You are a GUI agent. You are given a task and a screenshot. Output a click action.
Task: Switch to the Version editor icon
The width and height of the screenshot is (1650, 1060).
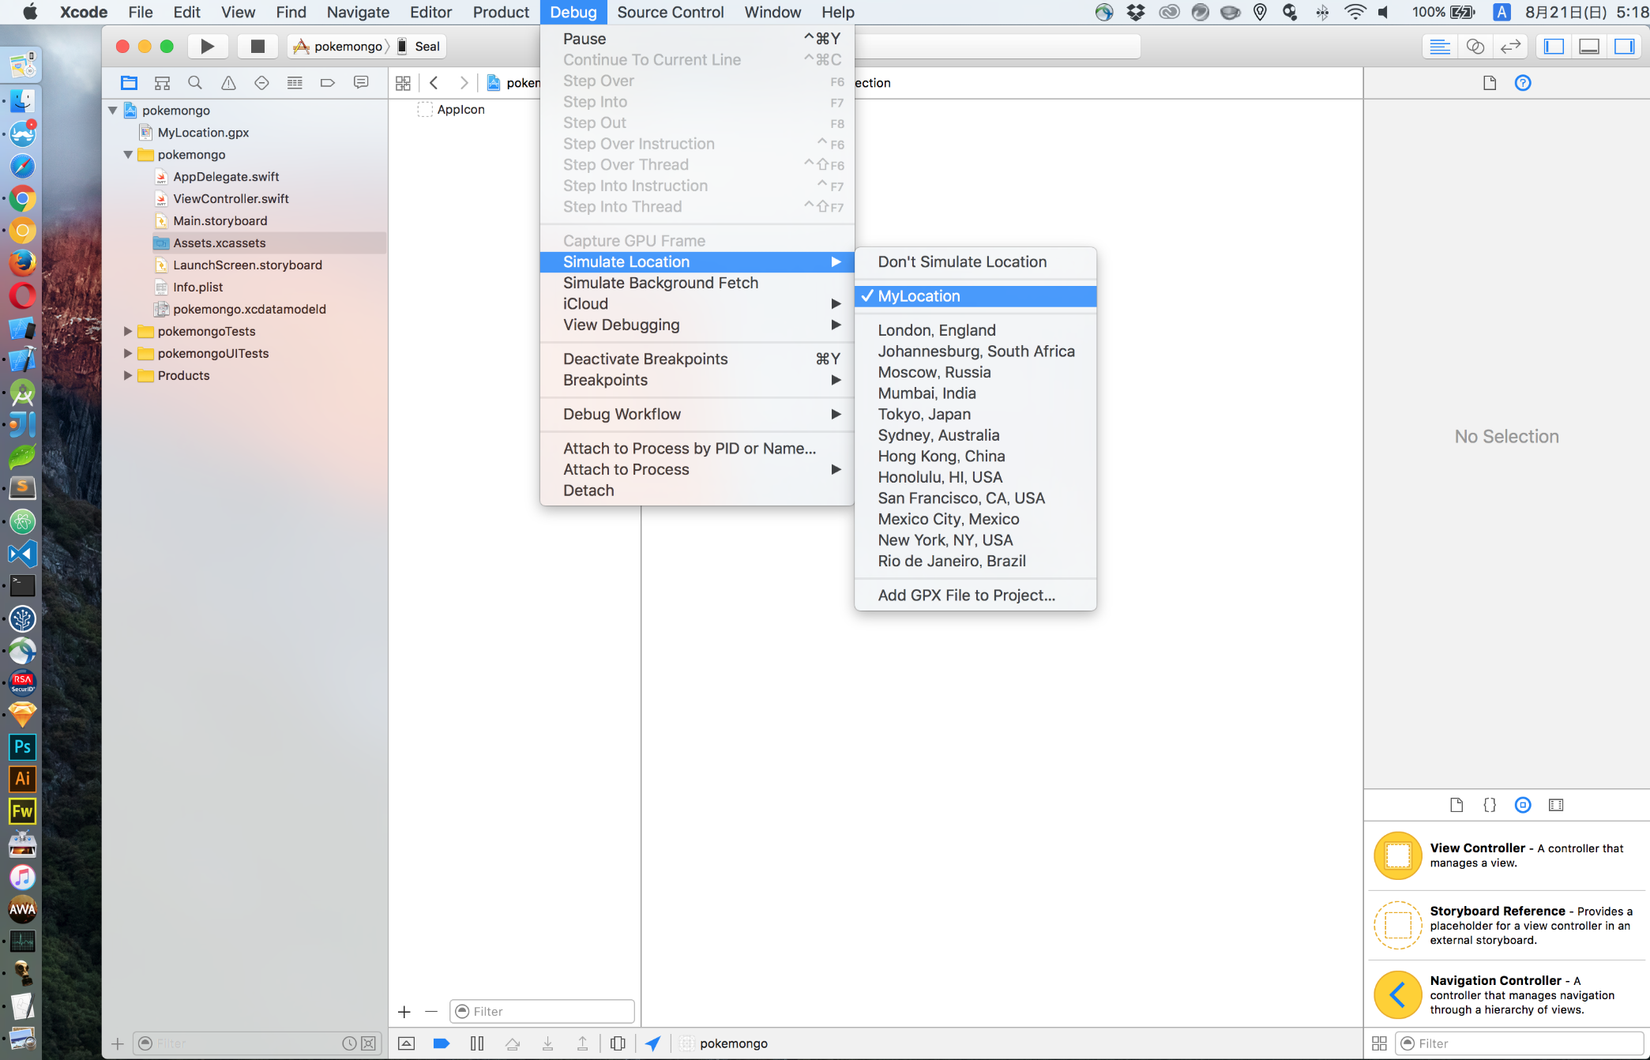pos(1511,46)
